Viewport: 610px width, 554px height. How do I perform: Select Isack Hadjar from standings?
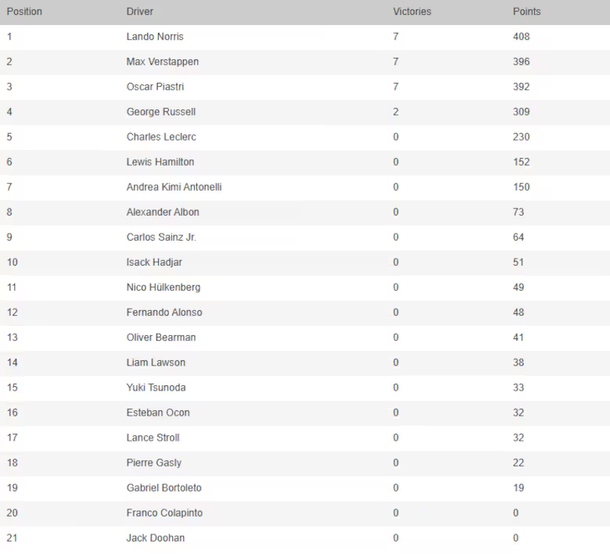tap(154, 262)
